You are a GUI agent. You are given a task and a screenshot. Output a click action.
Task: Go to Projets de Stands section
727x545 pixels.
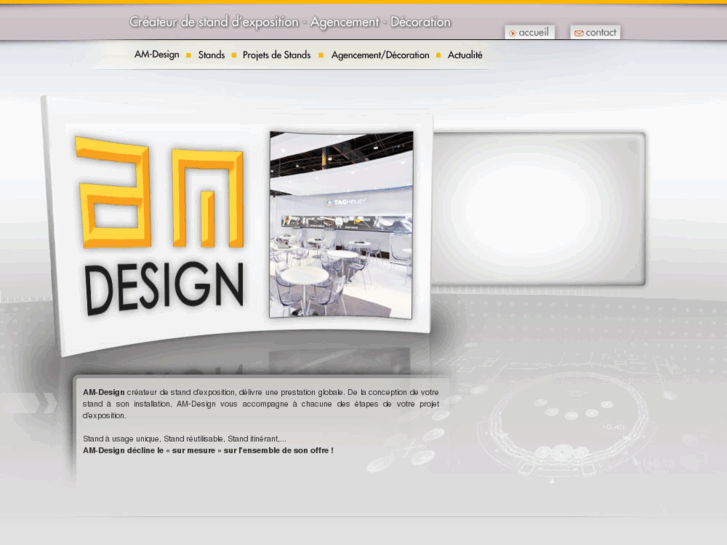click(277, 55)
